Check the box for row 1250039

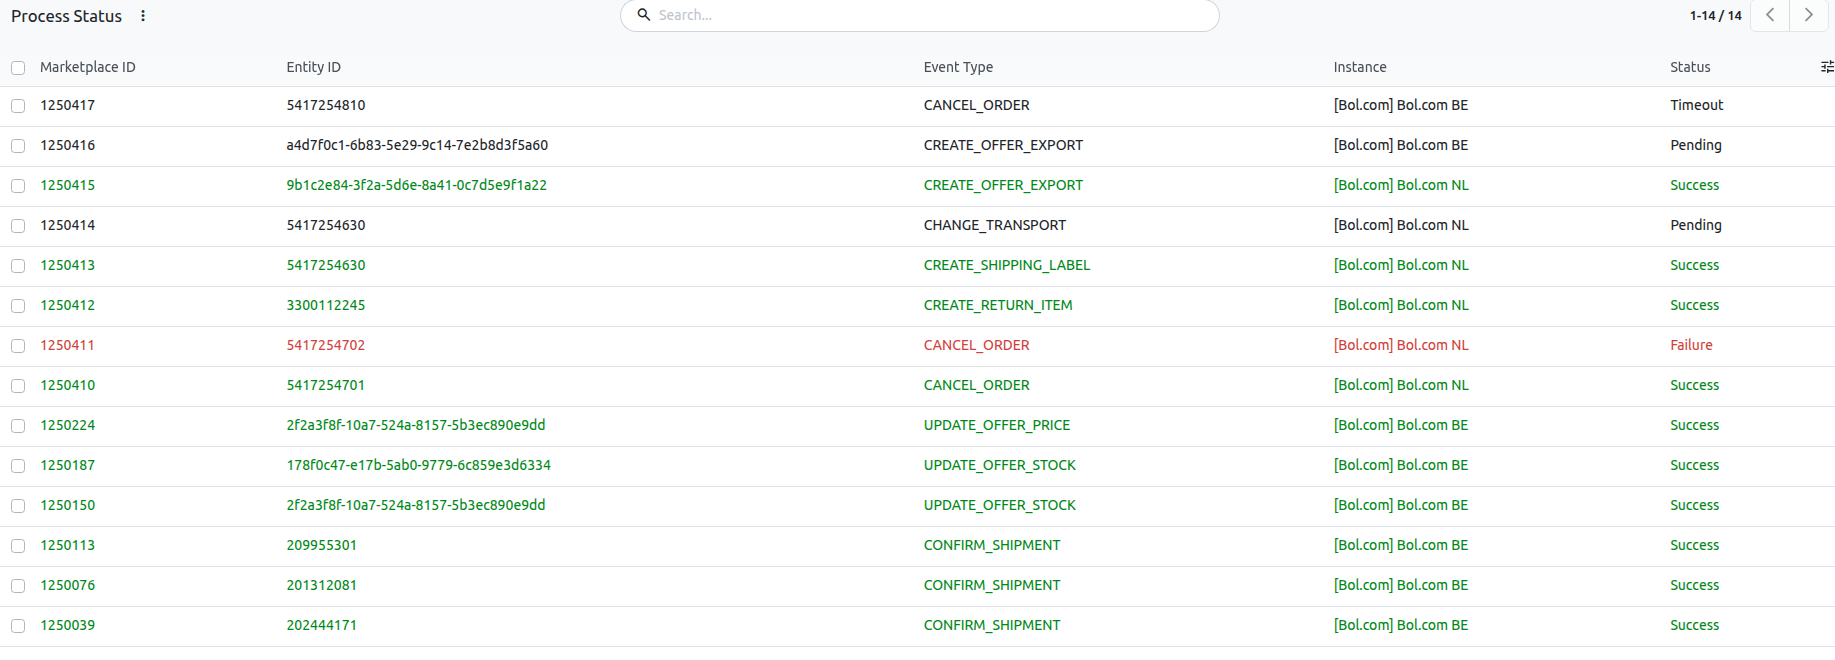pyautogui.click(x=18, y=626)
